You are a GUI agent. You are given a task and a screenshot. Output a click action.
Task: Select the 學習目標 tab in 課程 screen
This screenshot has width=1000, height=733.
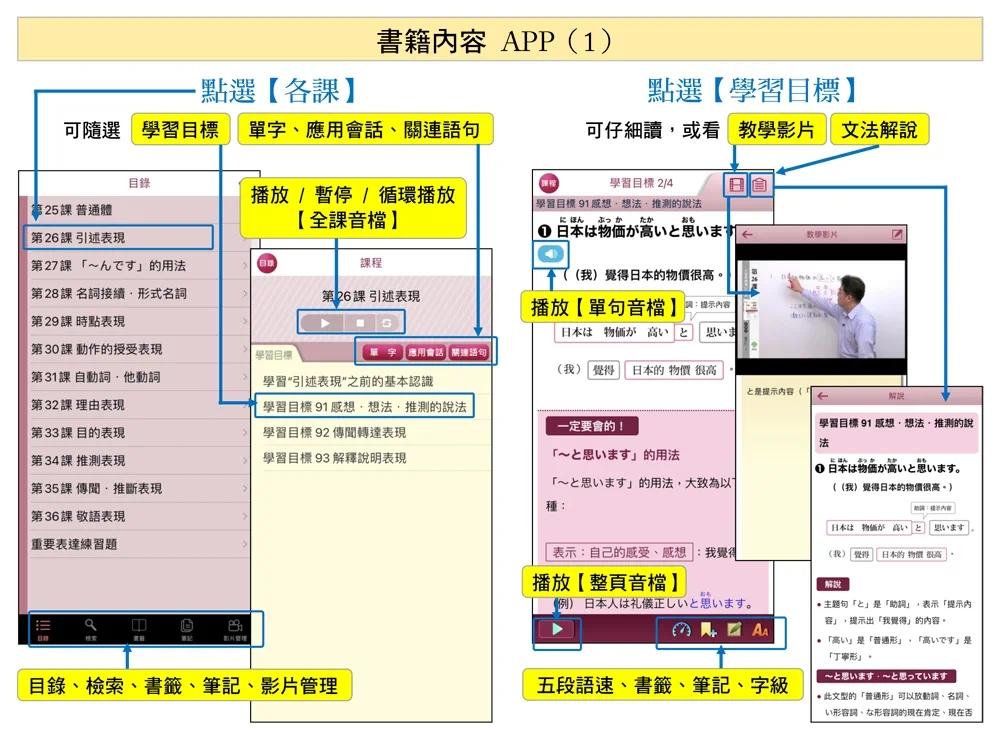(x=274, y=355)
